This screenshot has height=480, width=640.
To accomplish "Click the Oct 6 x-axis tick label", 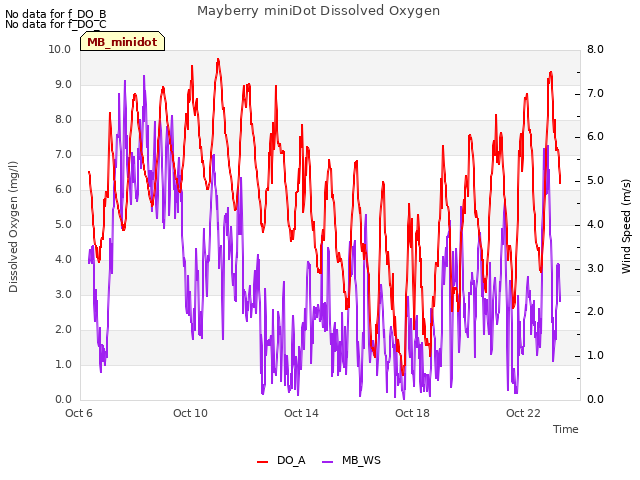I will click(x=79, y=413).
